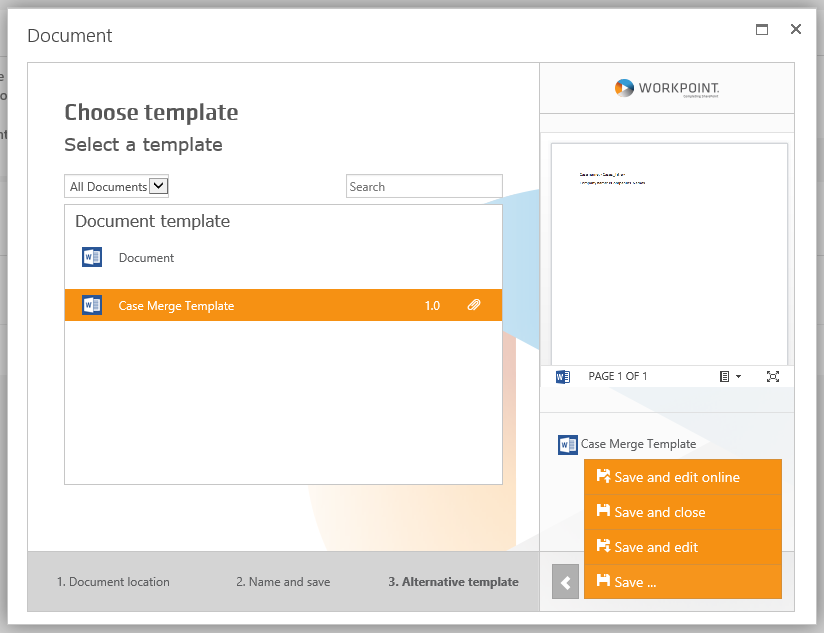Image resolution: width=824 pixels, height=633 pixels.
Task: Select the Document template
Action: click(283, 257)
